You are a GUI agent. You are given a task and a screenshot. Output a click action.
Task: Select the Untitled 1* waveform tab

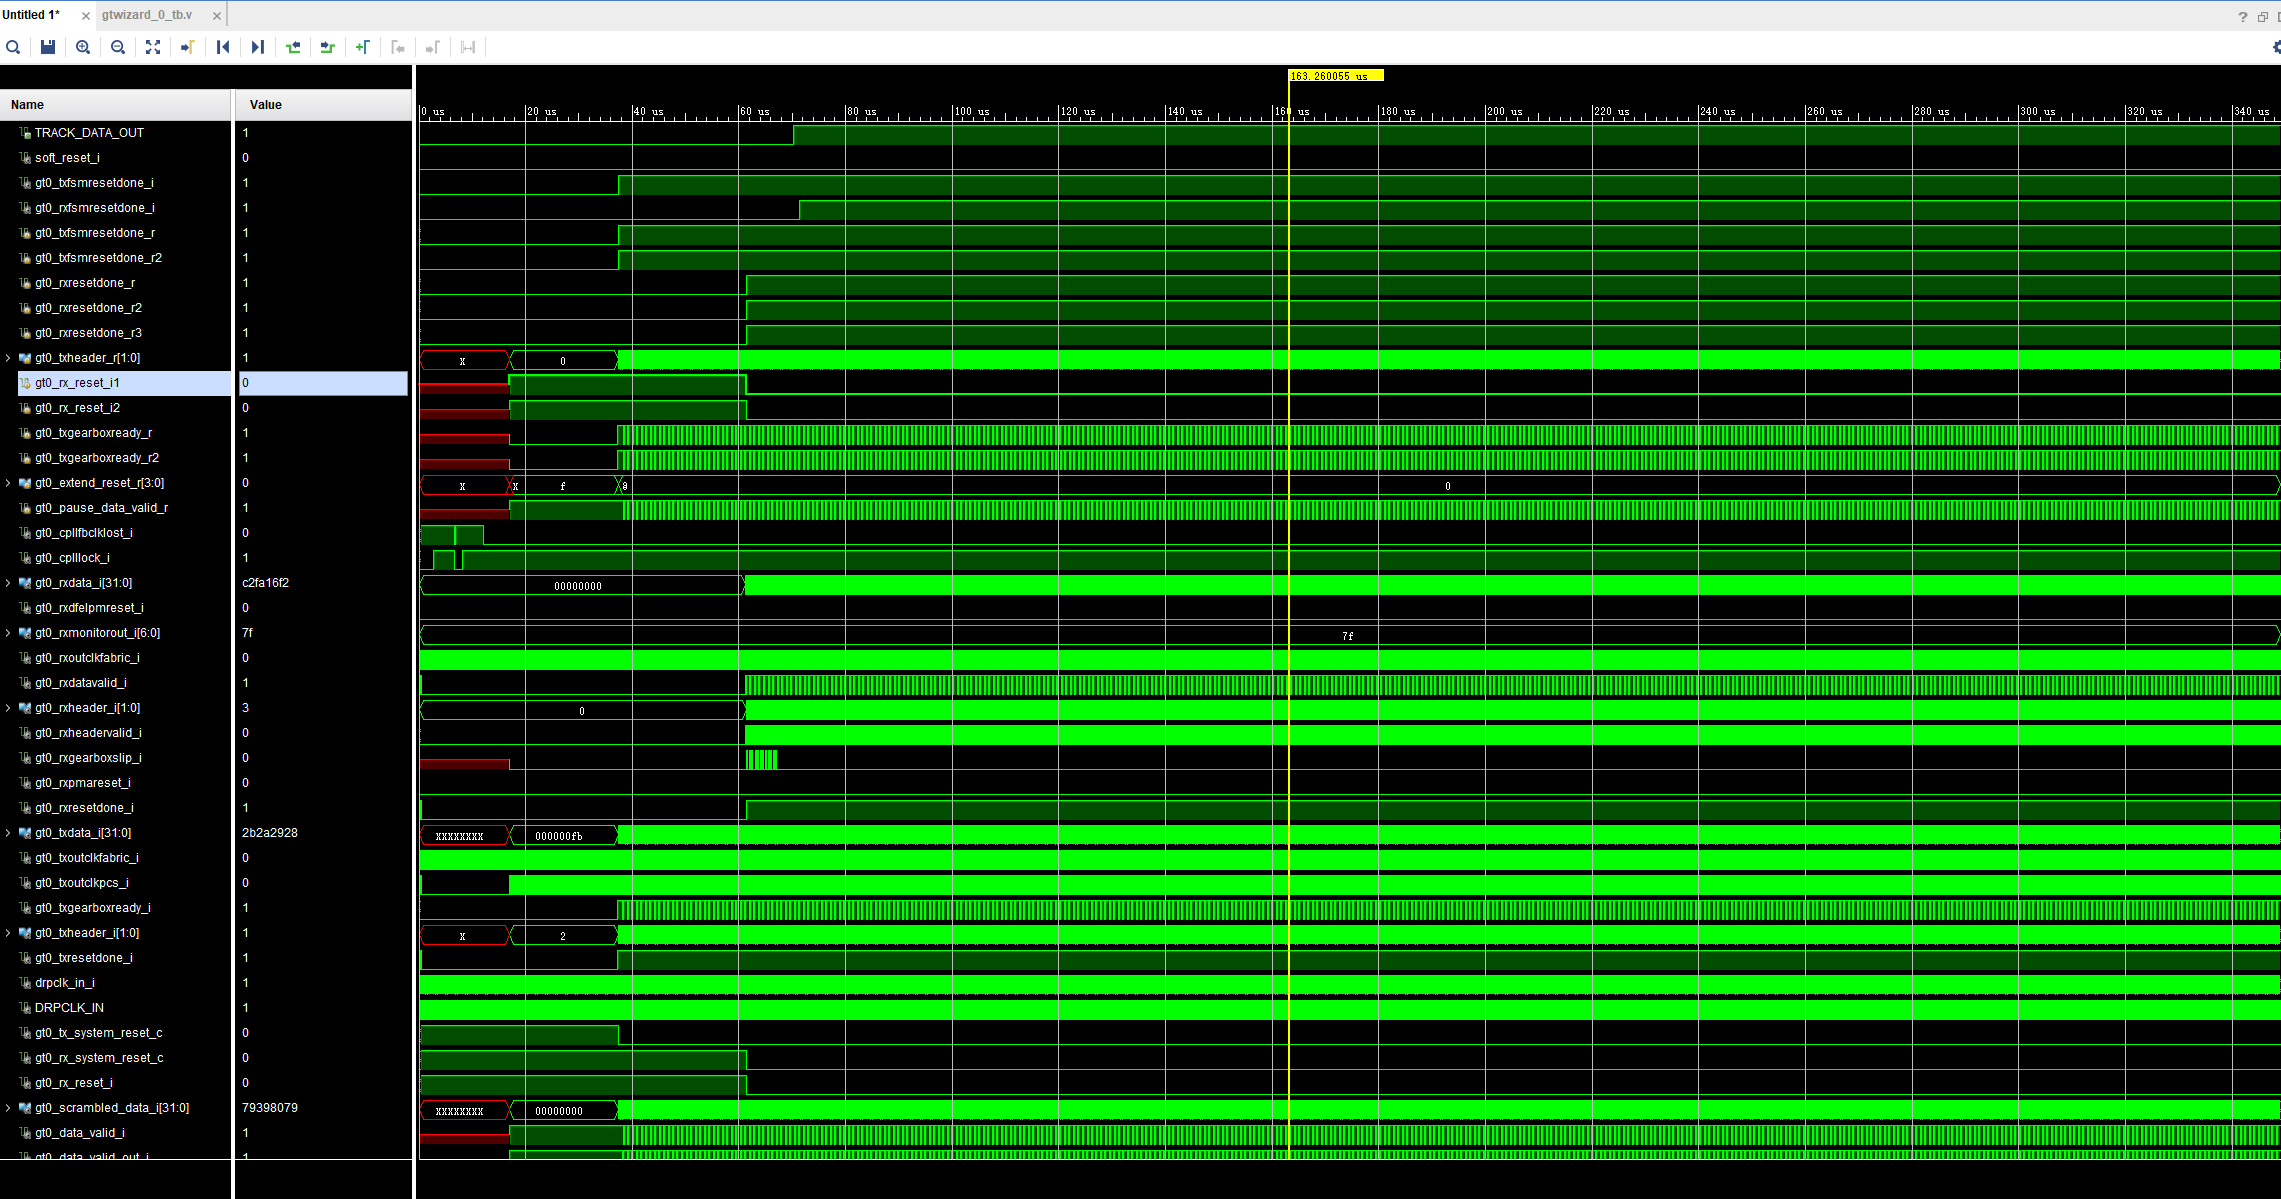click(32, 15)
